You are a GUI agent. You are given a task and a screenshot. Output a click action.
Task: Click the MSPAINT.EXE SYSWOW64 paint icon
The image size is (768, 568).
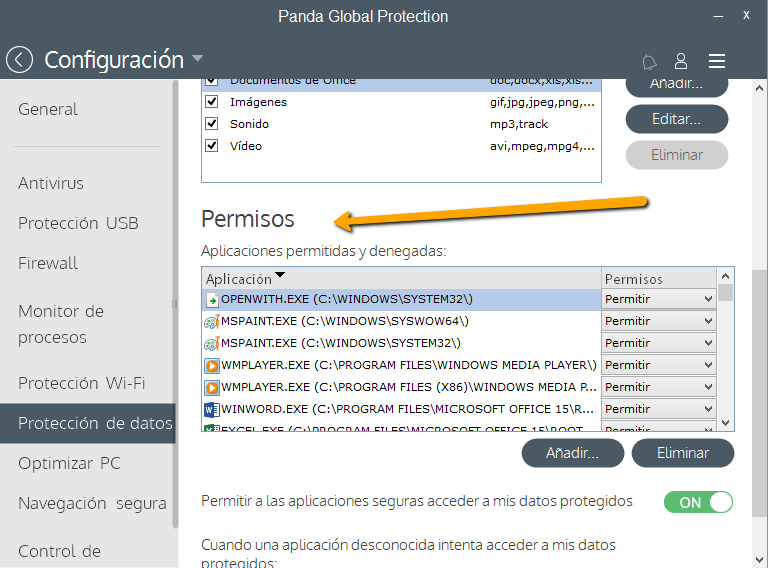[x=212, y=322]
